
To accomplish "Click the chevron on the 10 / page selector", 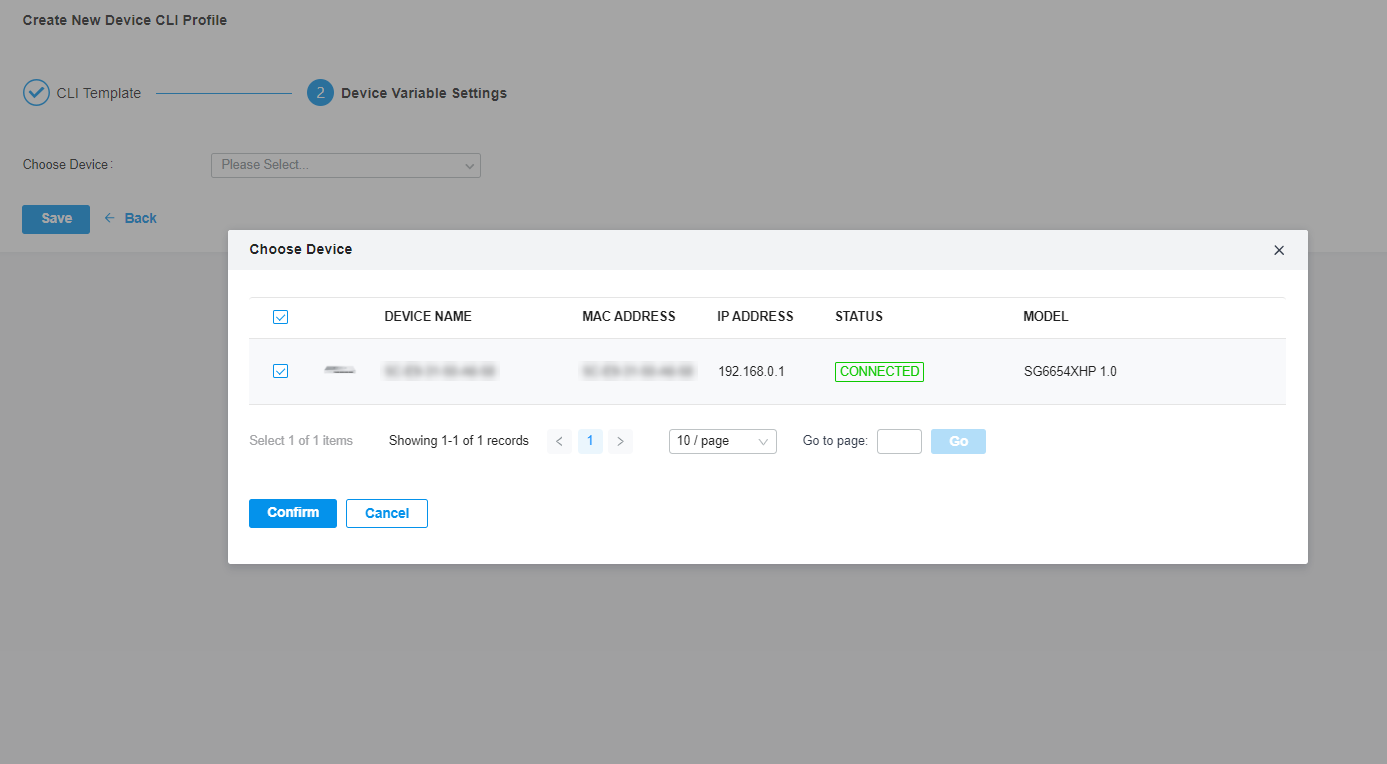I will pos(765,441).
